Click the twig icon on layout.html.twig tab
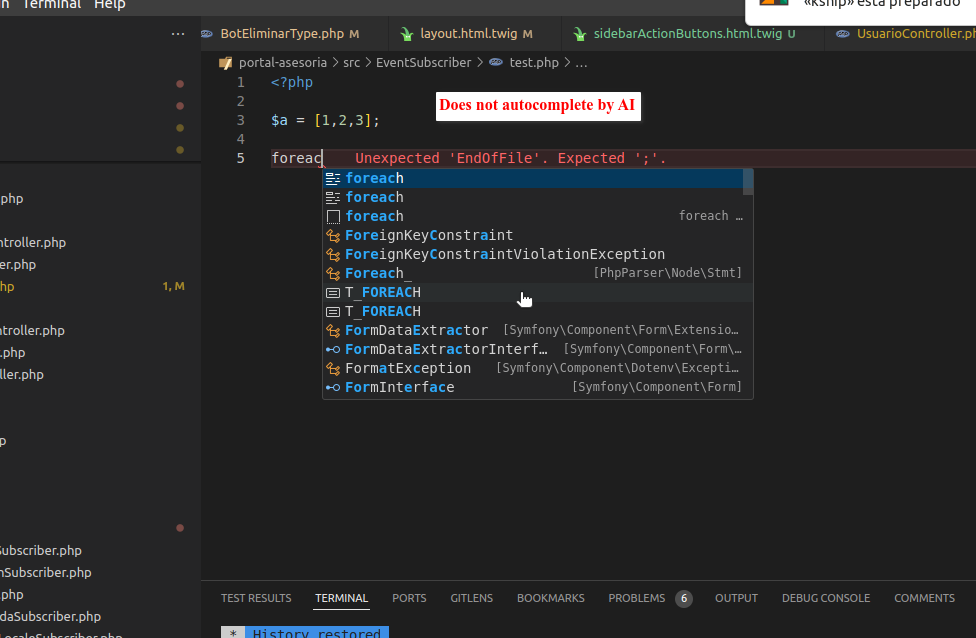 [407, 33]
